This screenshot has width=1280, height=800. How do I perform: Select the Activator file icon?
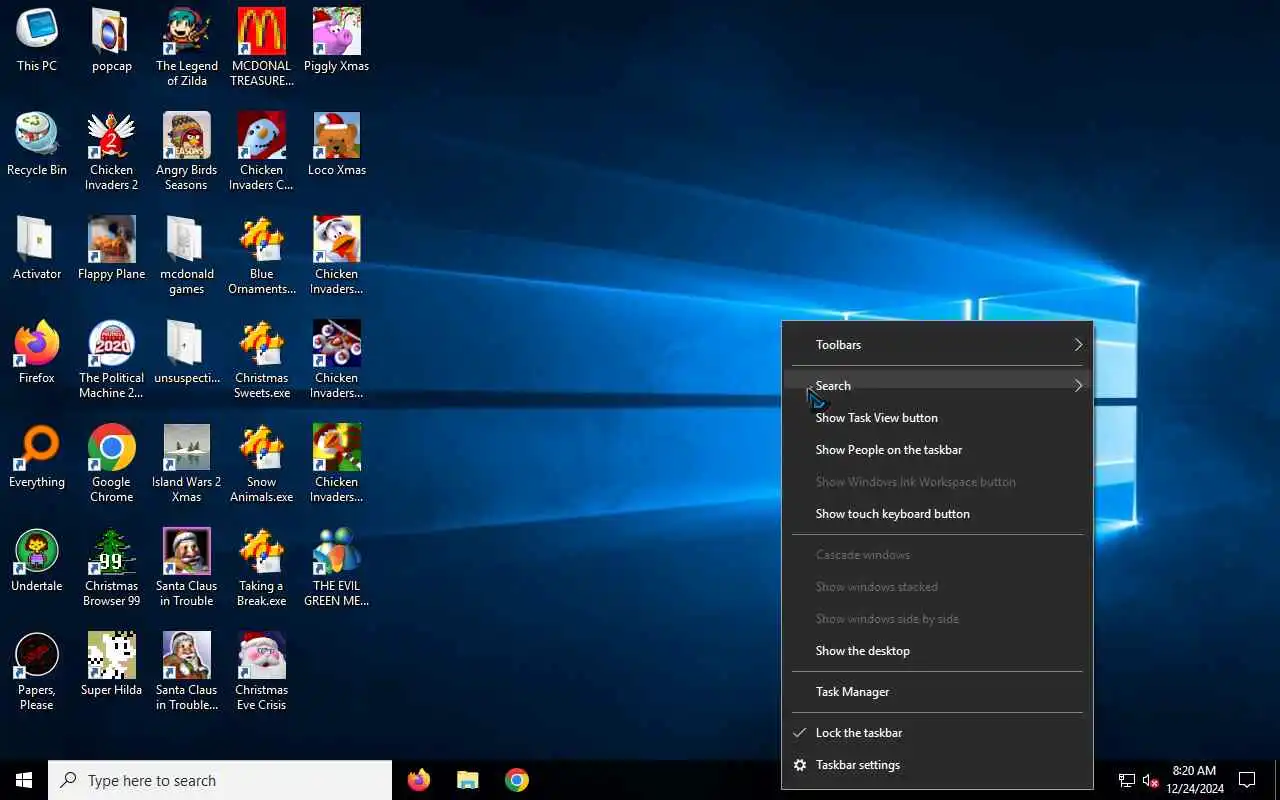[x=37, y=249]
